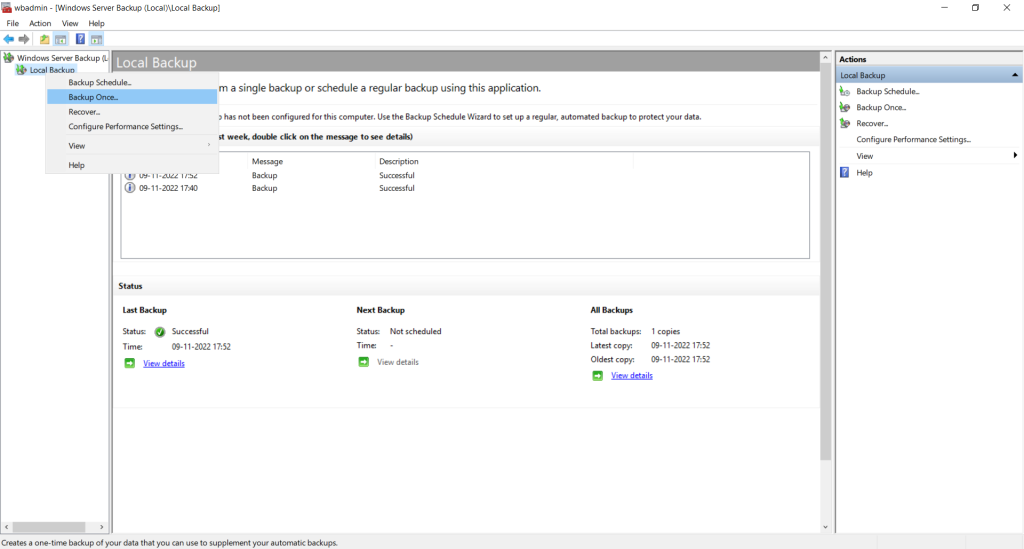Image resolution: width=1024 pixels, height=549 pixels.
Task: Click green arrow icon under Last Backup
Action: (x=129, y=363)
